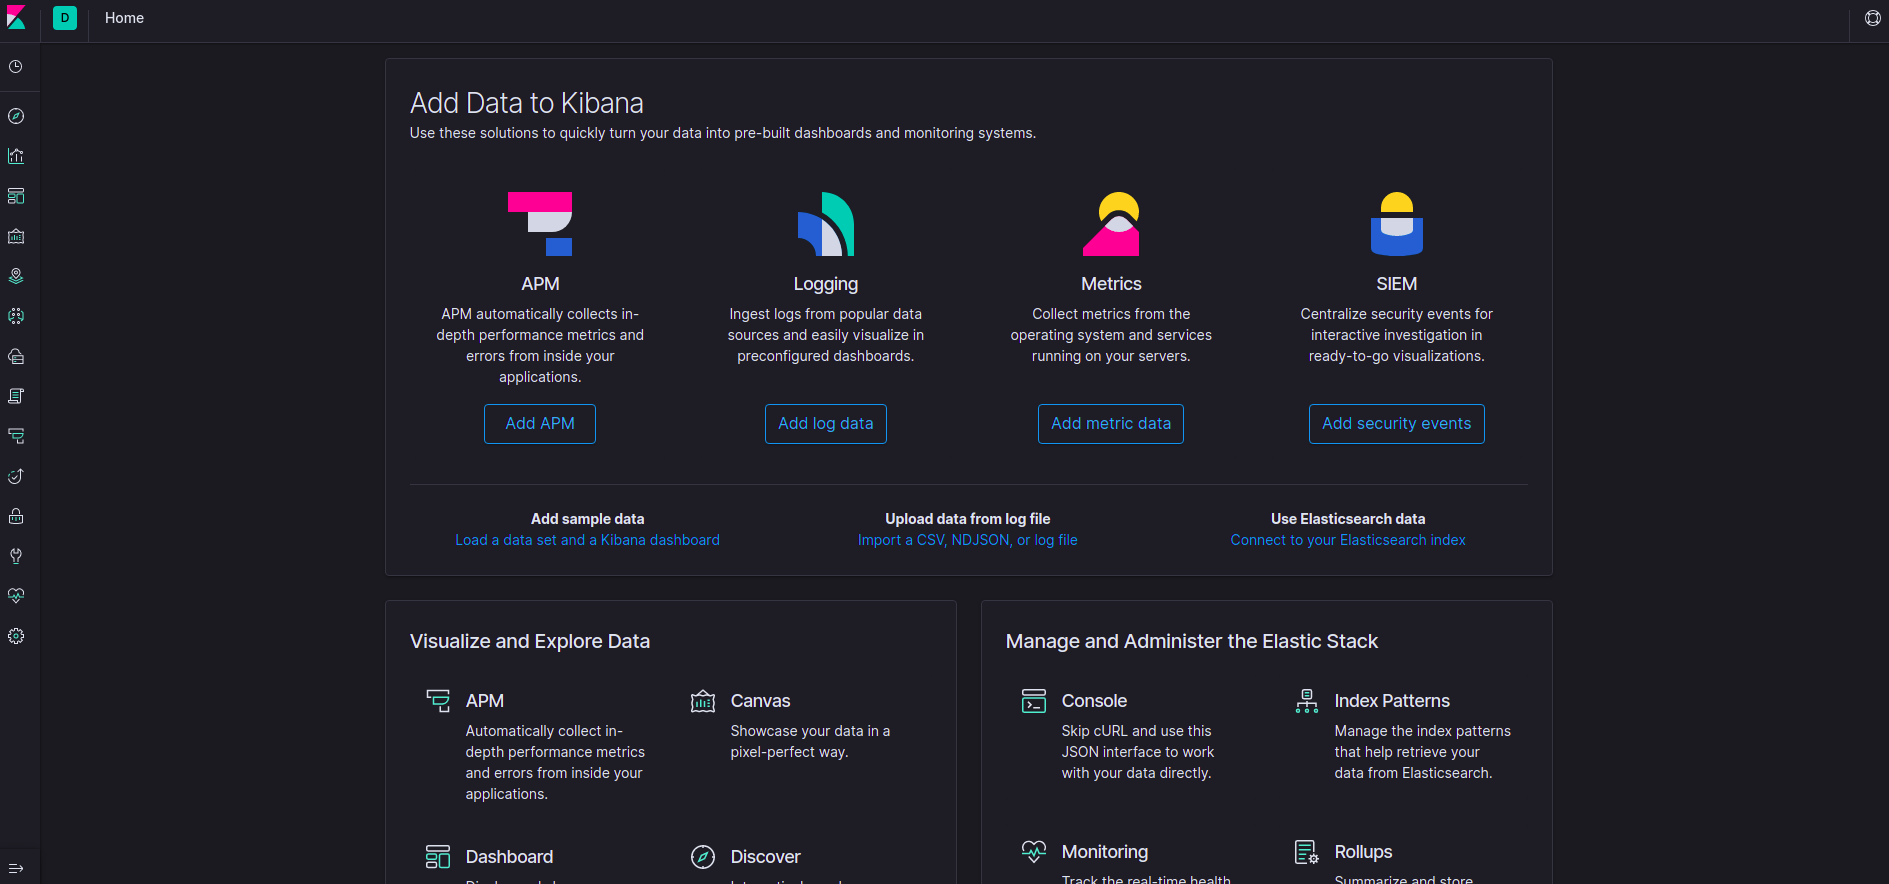Open Machine Learning from the sidebar

click(16, 316)
